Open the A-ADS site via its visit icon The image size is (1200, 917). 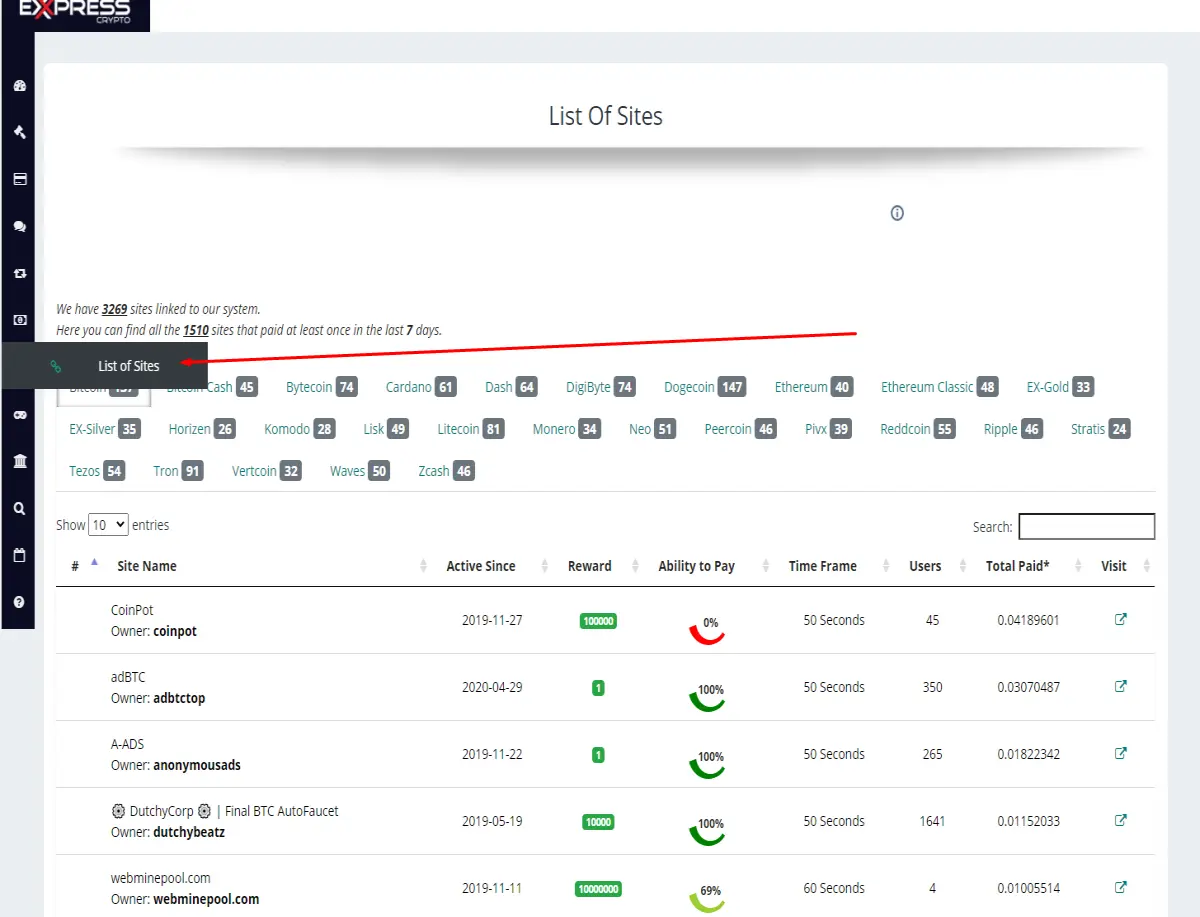point(1121,753)
